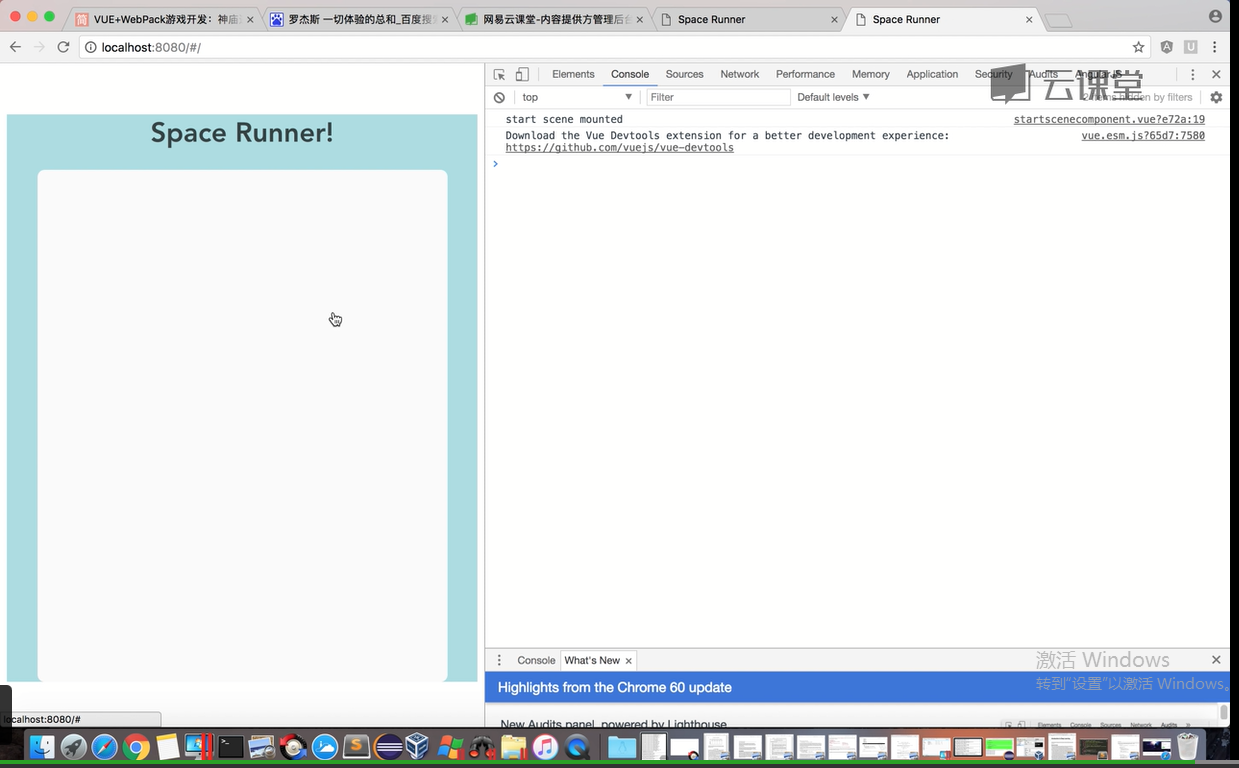Select the Console panel tab
Image resolution: width=1239 pixels, height=768 pixels.
(x=630, y=74)
